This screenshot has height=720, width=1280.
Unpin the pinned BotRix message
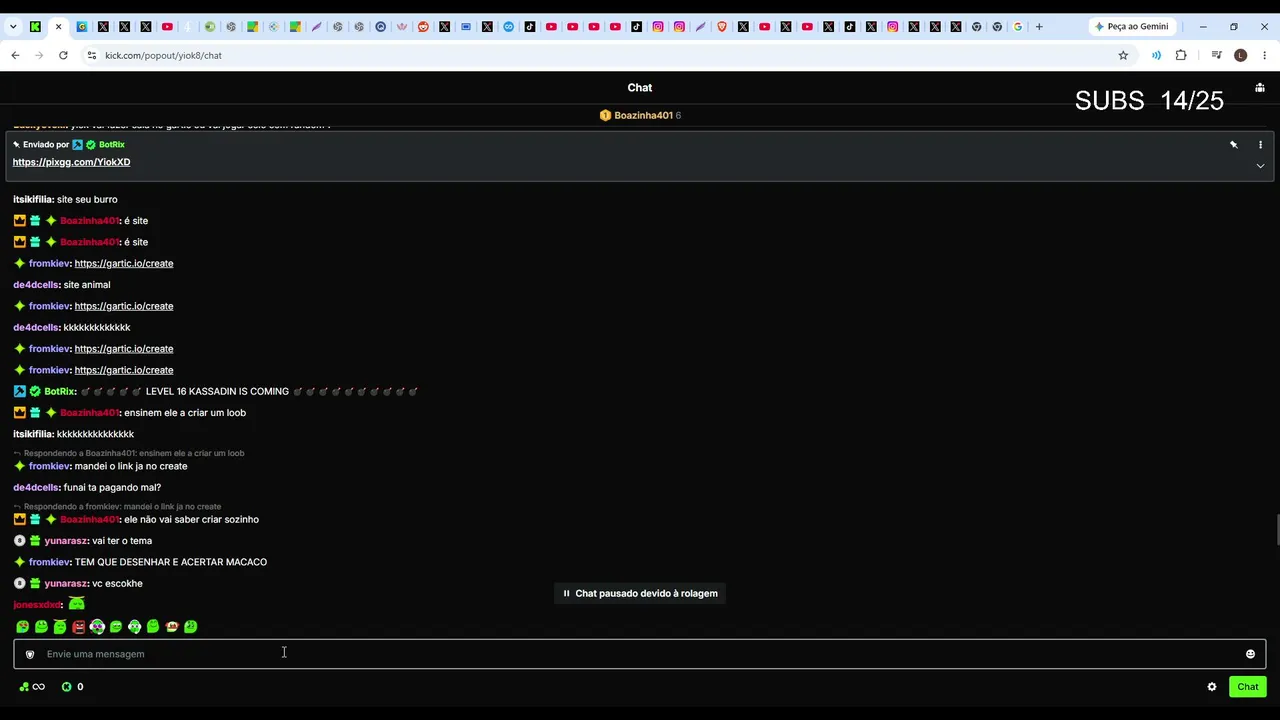point(1234,145)
